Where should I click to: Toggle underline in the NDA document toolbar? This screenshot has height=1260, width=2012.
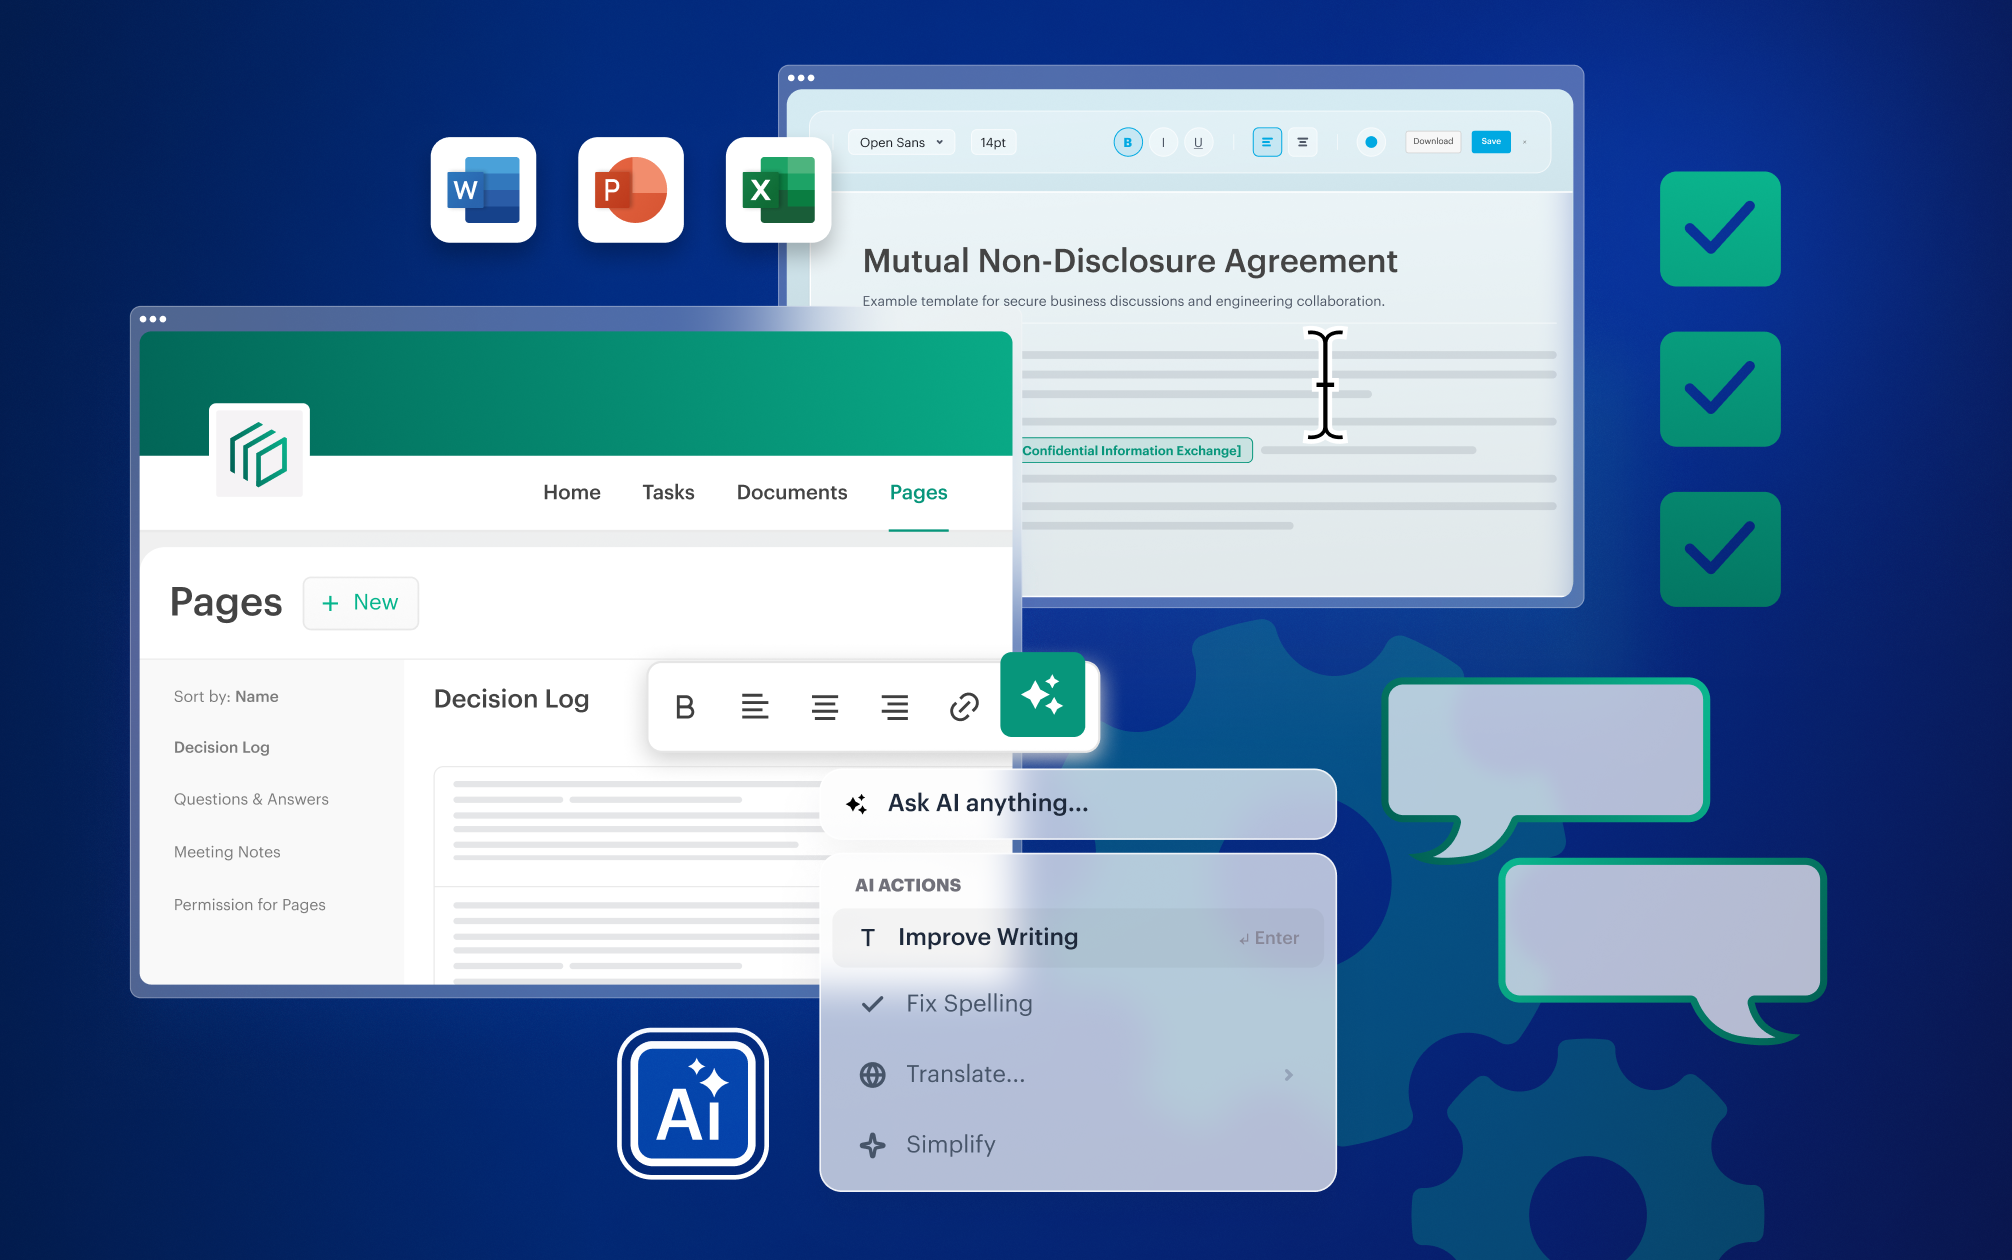pos(1198,142)
